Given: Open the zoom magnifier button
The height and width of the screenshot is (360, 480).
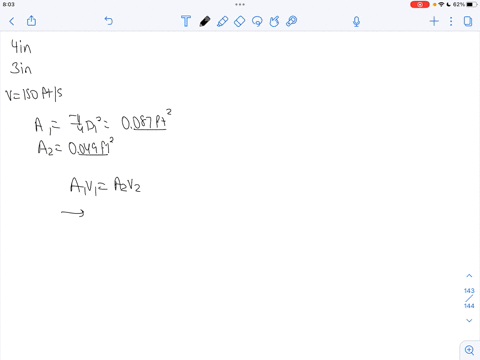Looking at the screenshot, I should point(469,350).
